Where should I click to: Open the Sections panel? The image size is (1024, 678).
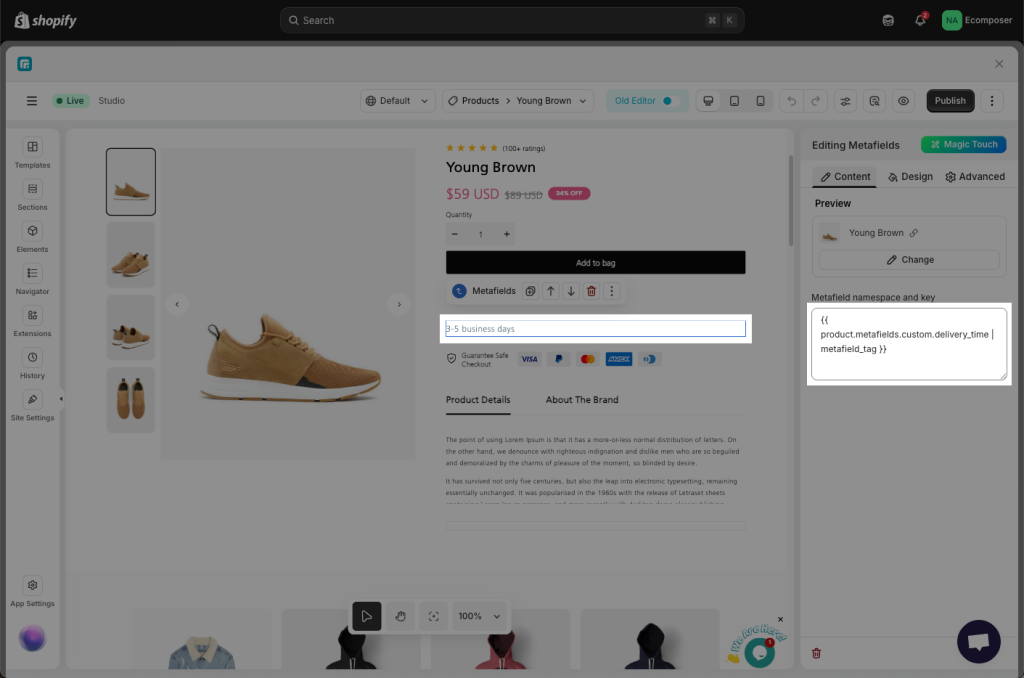(x=32, y=196)
